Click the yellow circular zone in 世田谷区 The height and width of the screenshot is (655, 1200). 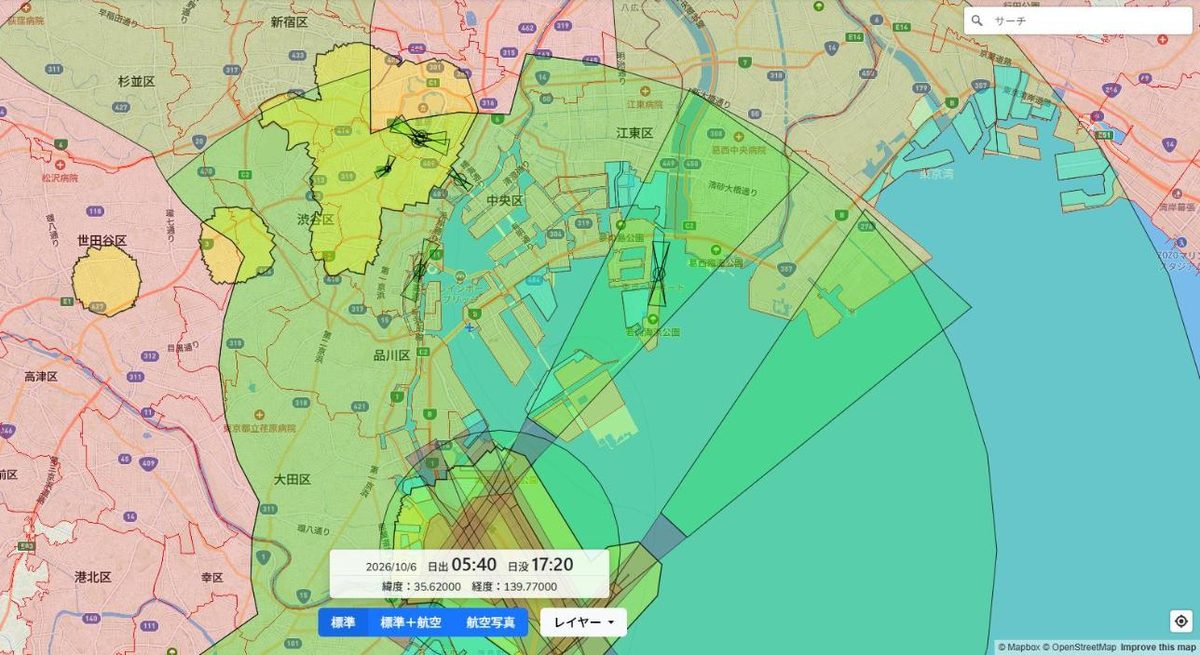(x=107, y=281)
